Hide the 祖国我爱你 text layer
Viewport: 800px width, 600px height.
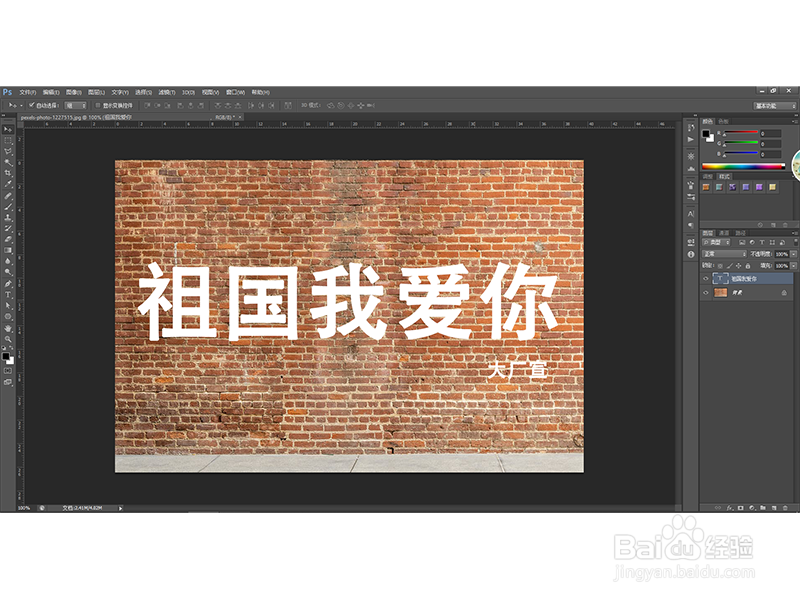tap(705, 278)
